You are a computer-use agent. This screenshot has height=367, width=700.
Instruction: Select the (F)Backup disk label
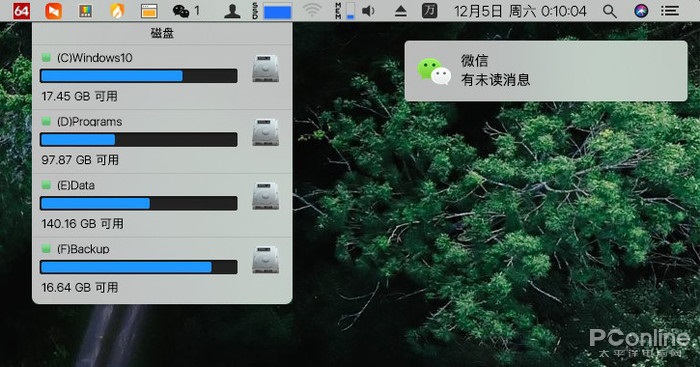(x=83, y=249)
